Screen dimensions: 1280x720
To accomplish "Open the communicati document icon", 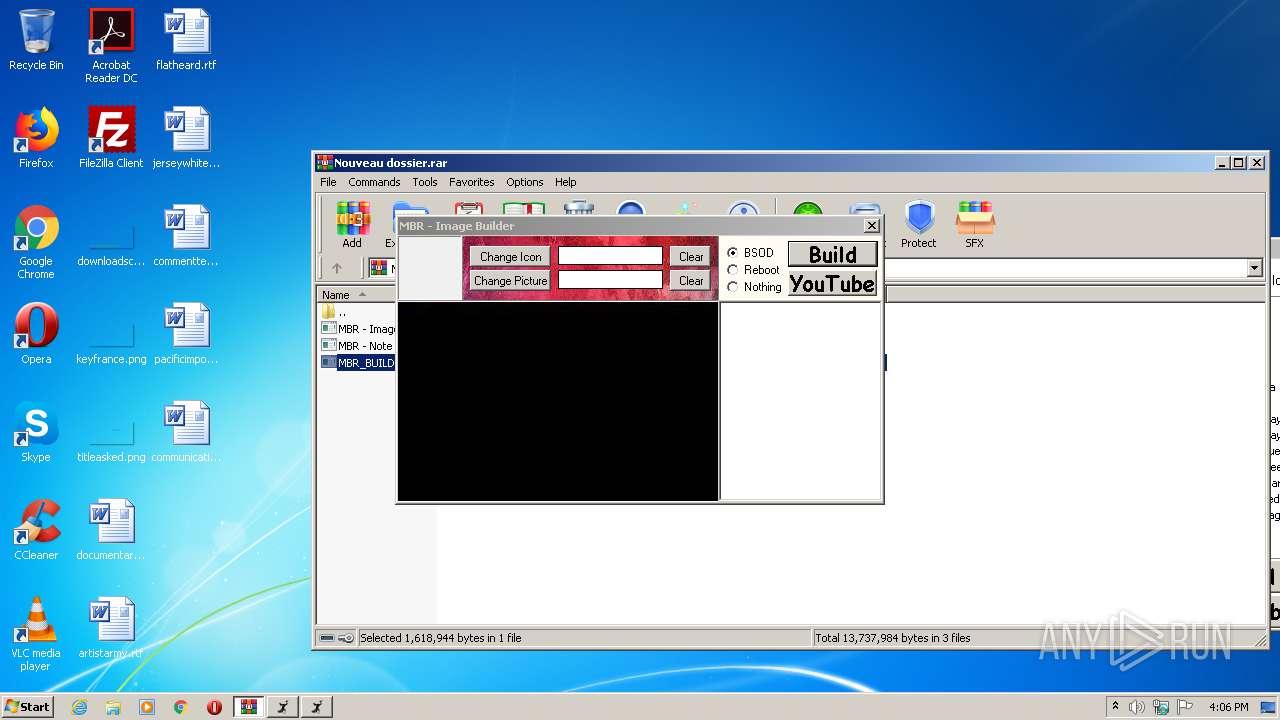I will point(186,433).
